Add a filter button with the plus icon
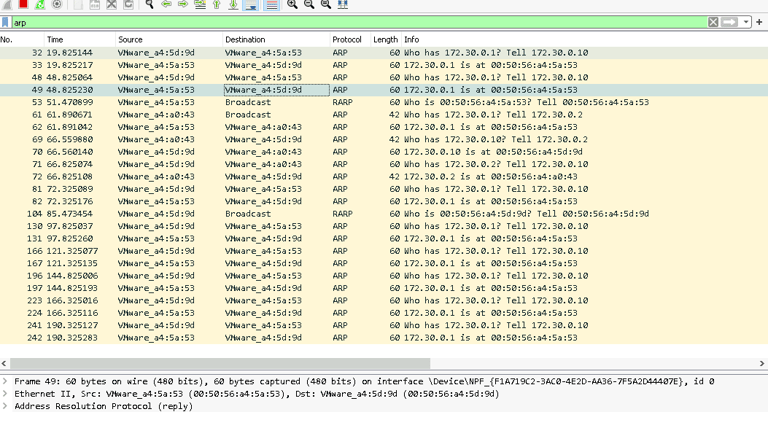 click(x=759, y=22)
